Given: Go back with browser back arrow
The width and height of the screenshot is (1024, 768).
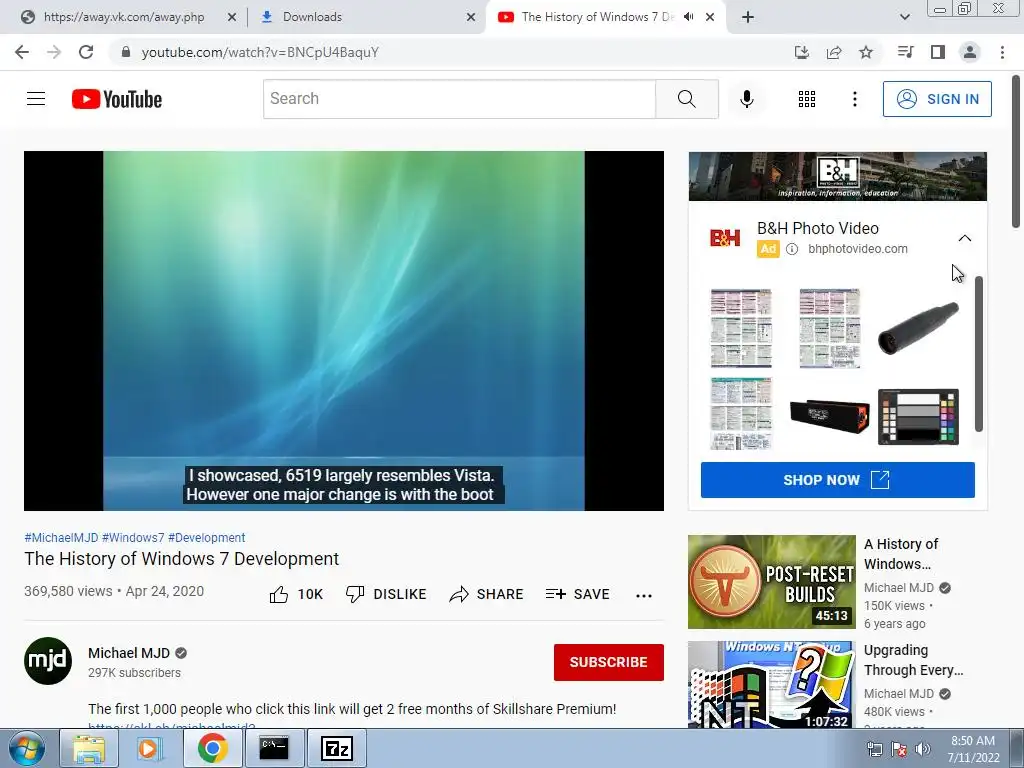Looking at the screenshot, I should [22, 52].
